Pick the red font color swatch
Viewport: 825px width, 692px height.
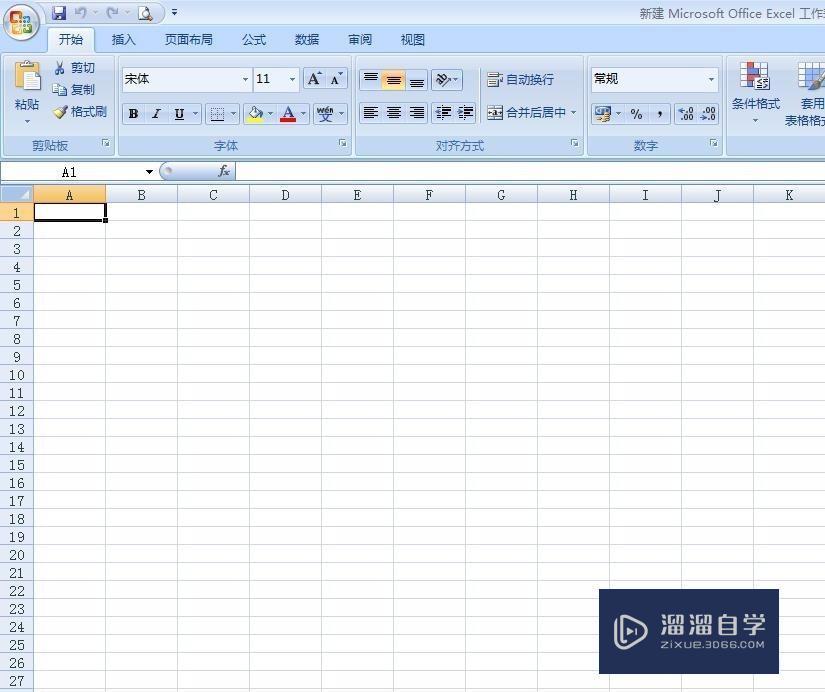pos(288,120)
